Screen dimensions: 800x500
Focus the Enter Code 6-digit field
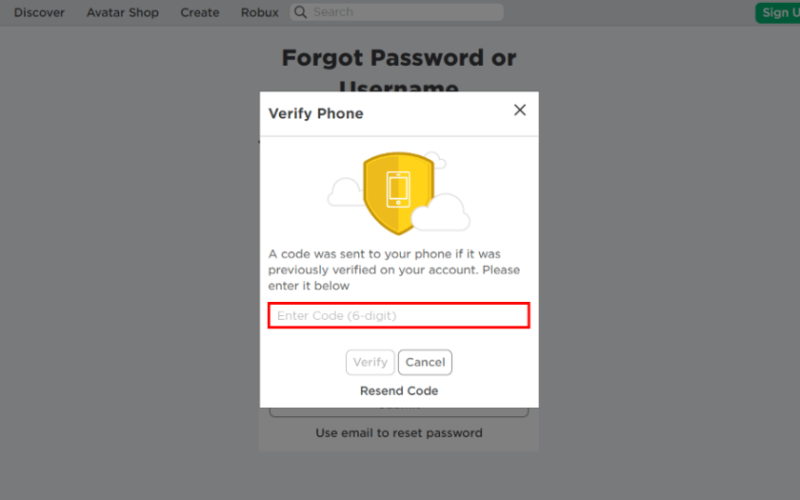pyautogui.click(x=399, y=315)
